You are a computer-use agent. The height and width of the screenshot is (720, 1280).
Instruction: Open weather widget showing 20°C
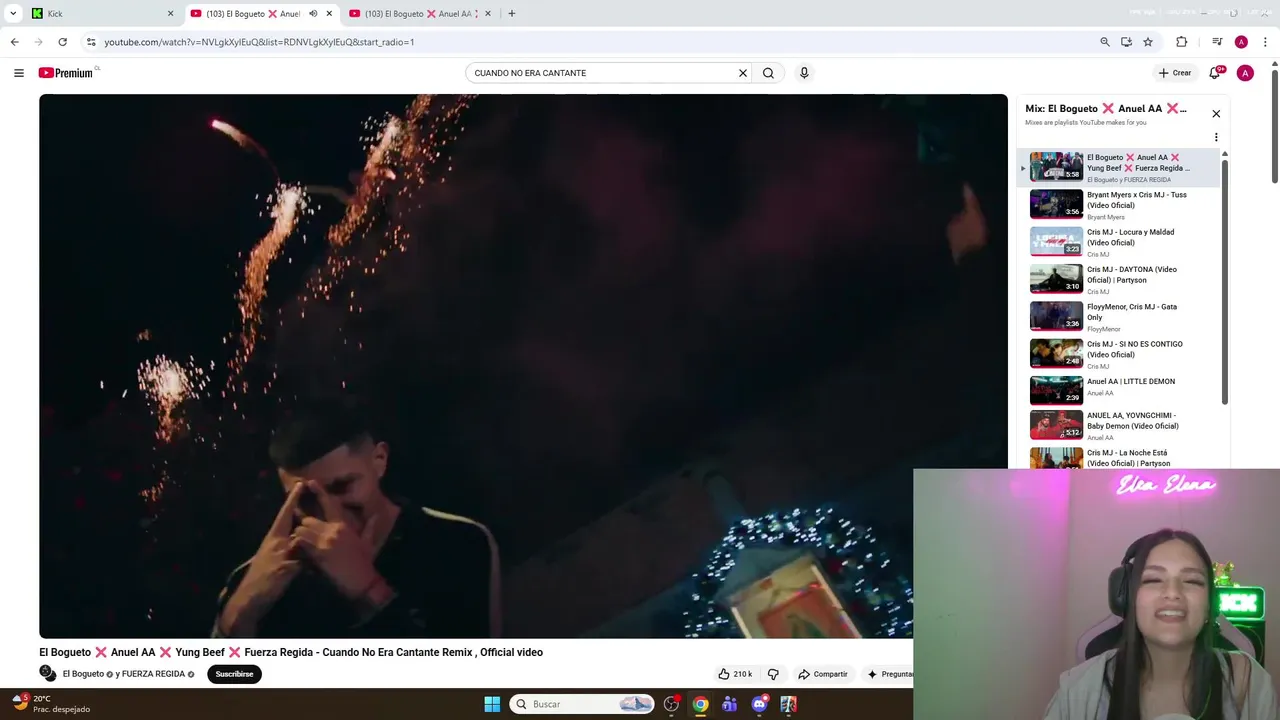pos(50,704)
